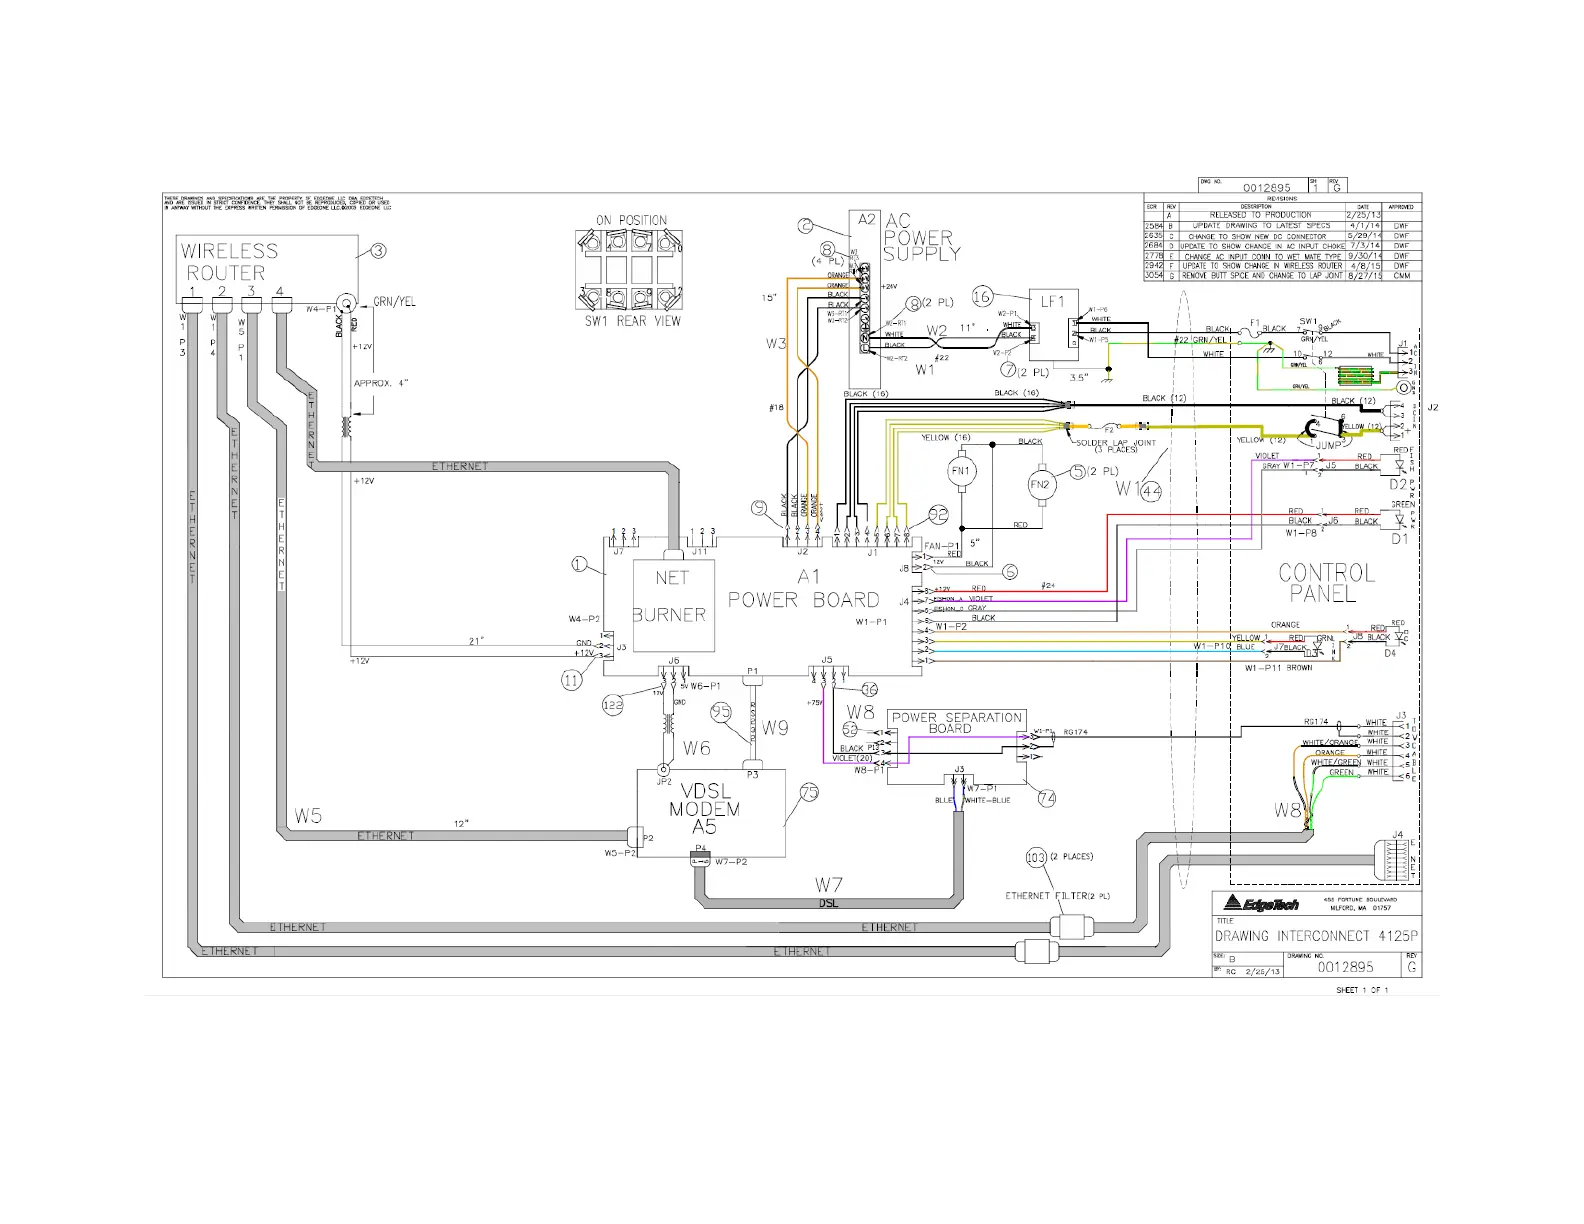Viewport: 1584px width, 1224px height.
Task: Click the W9 cable label
Action: coord(775,728)
